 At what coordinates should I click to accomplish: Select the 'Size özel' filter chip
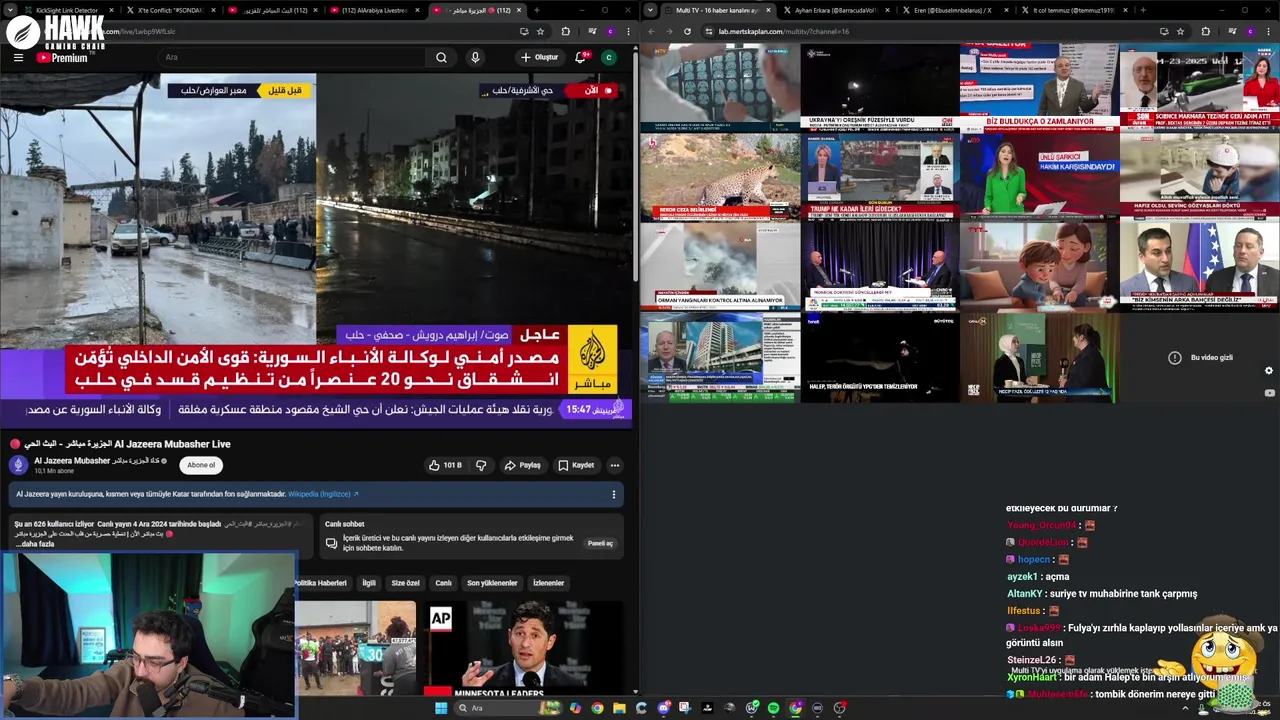click(405, 583)
